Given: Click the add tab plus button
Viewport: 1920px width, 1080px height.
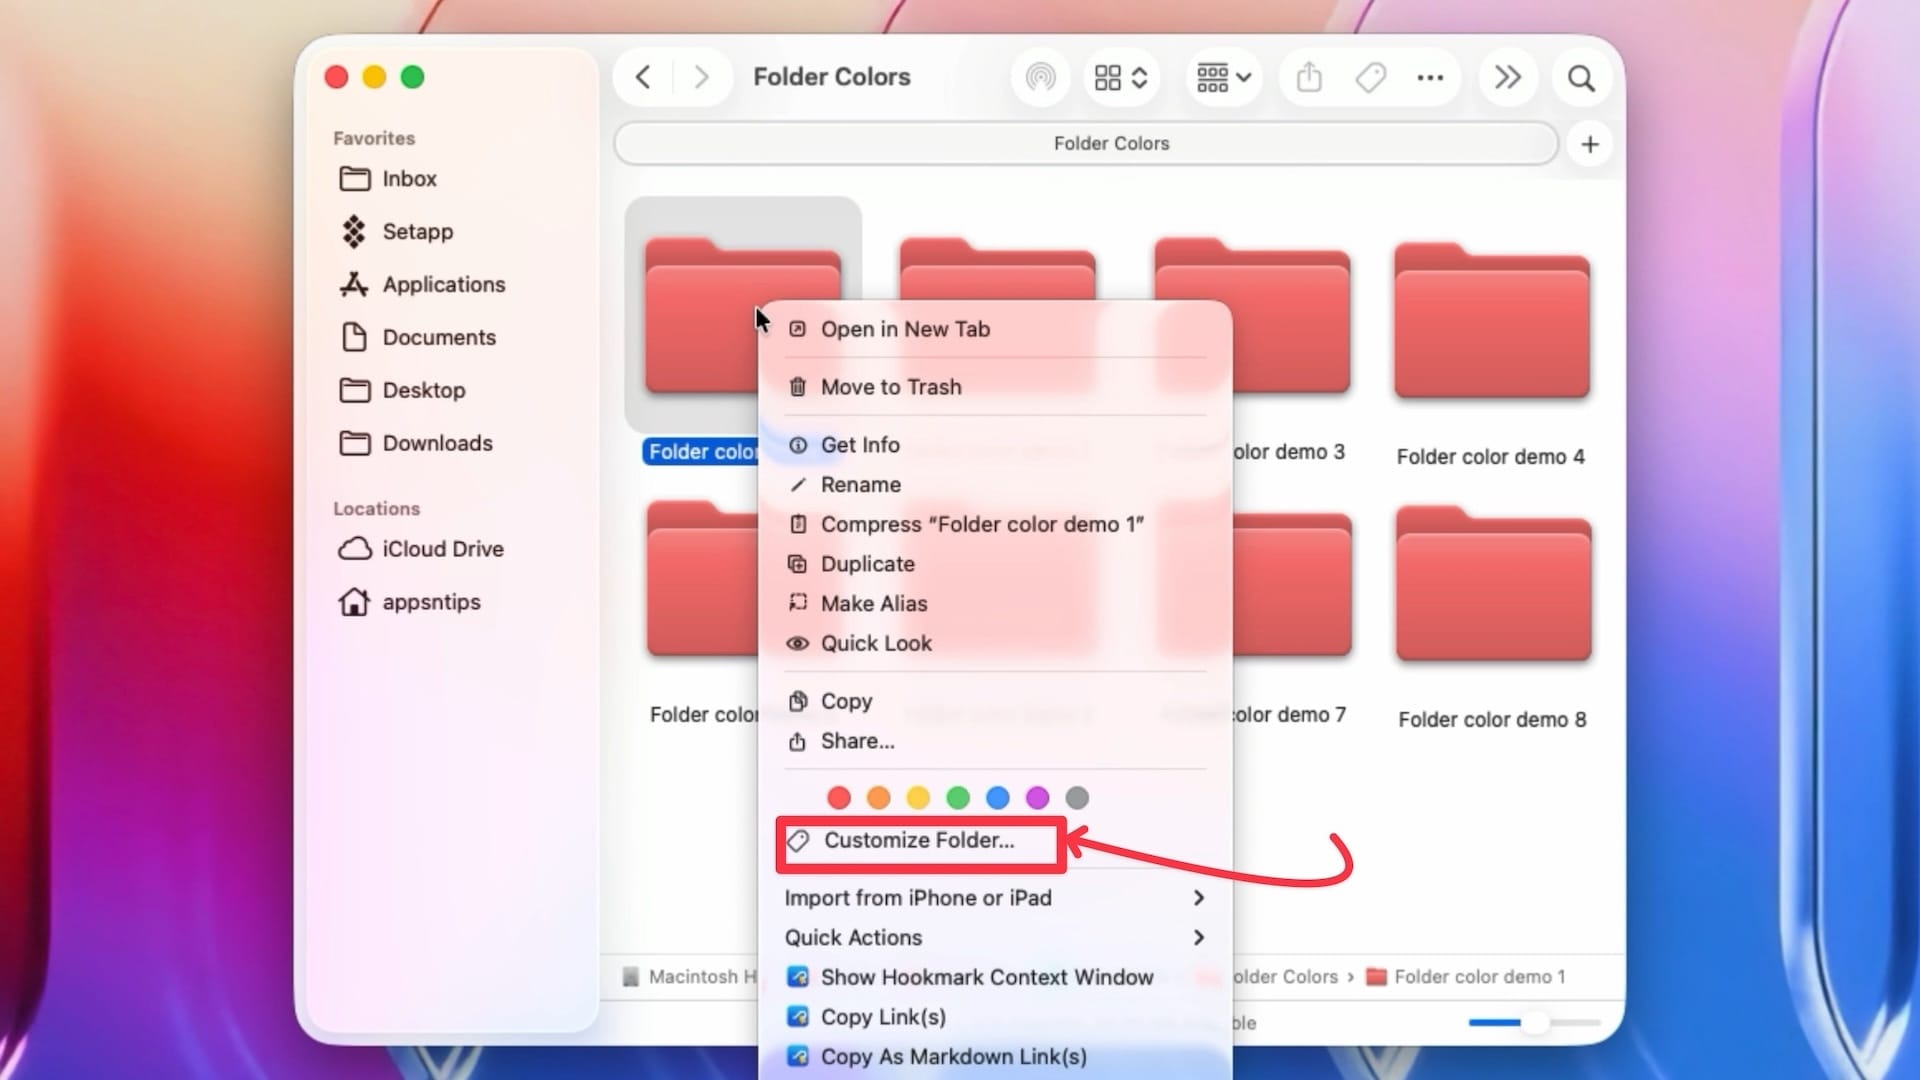Looking at the screenshot, I should [x=1589, y=143].
